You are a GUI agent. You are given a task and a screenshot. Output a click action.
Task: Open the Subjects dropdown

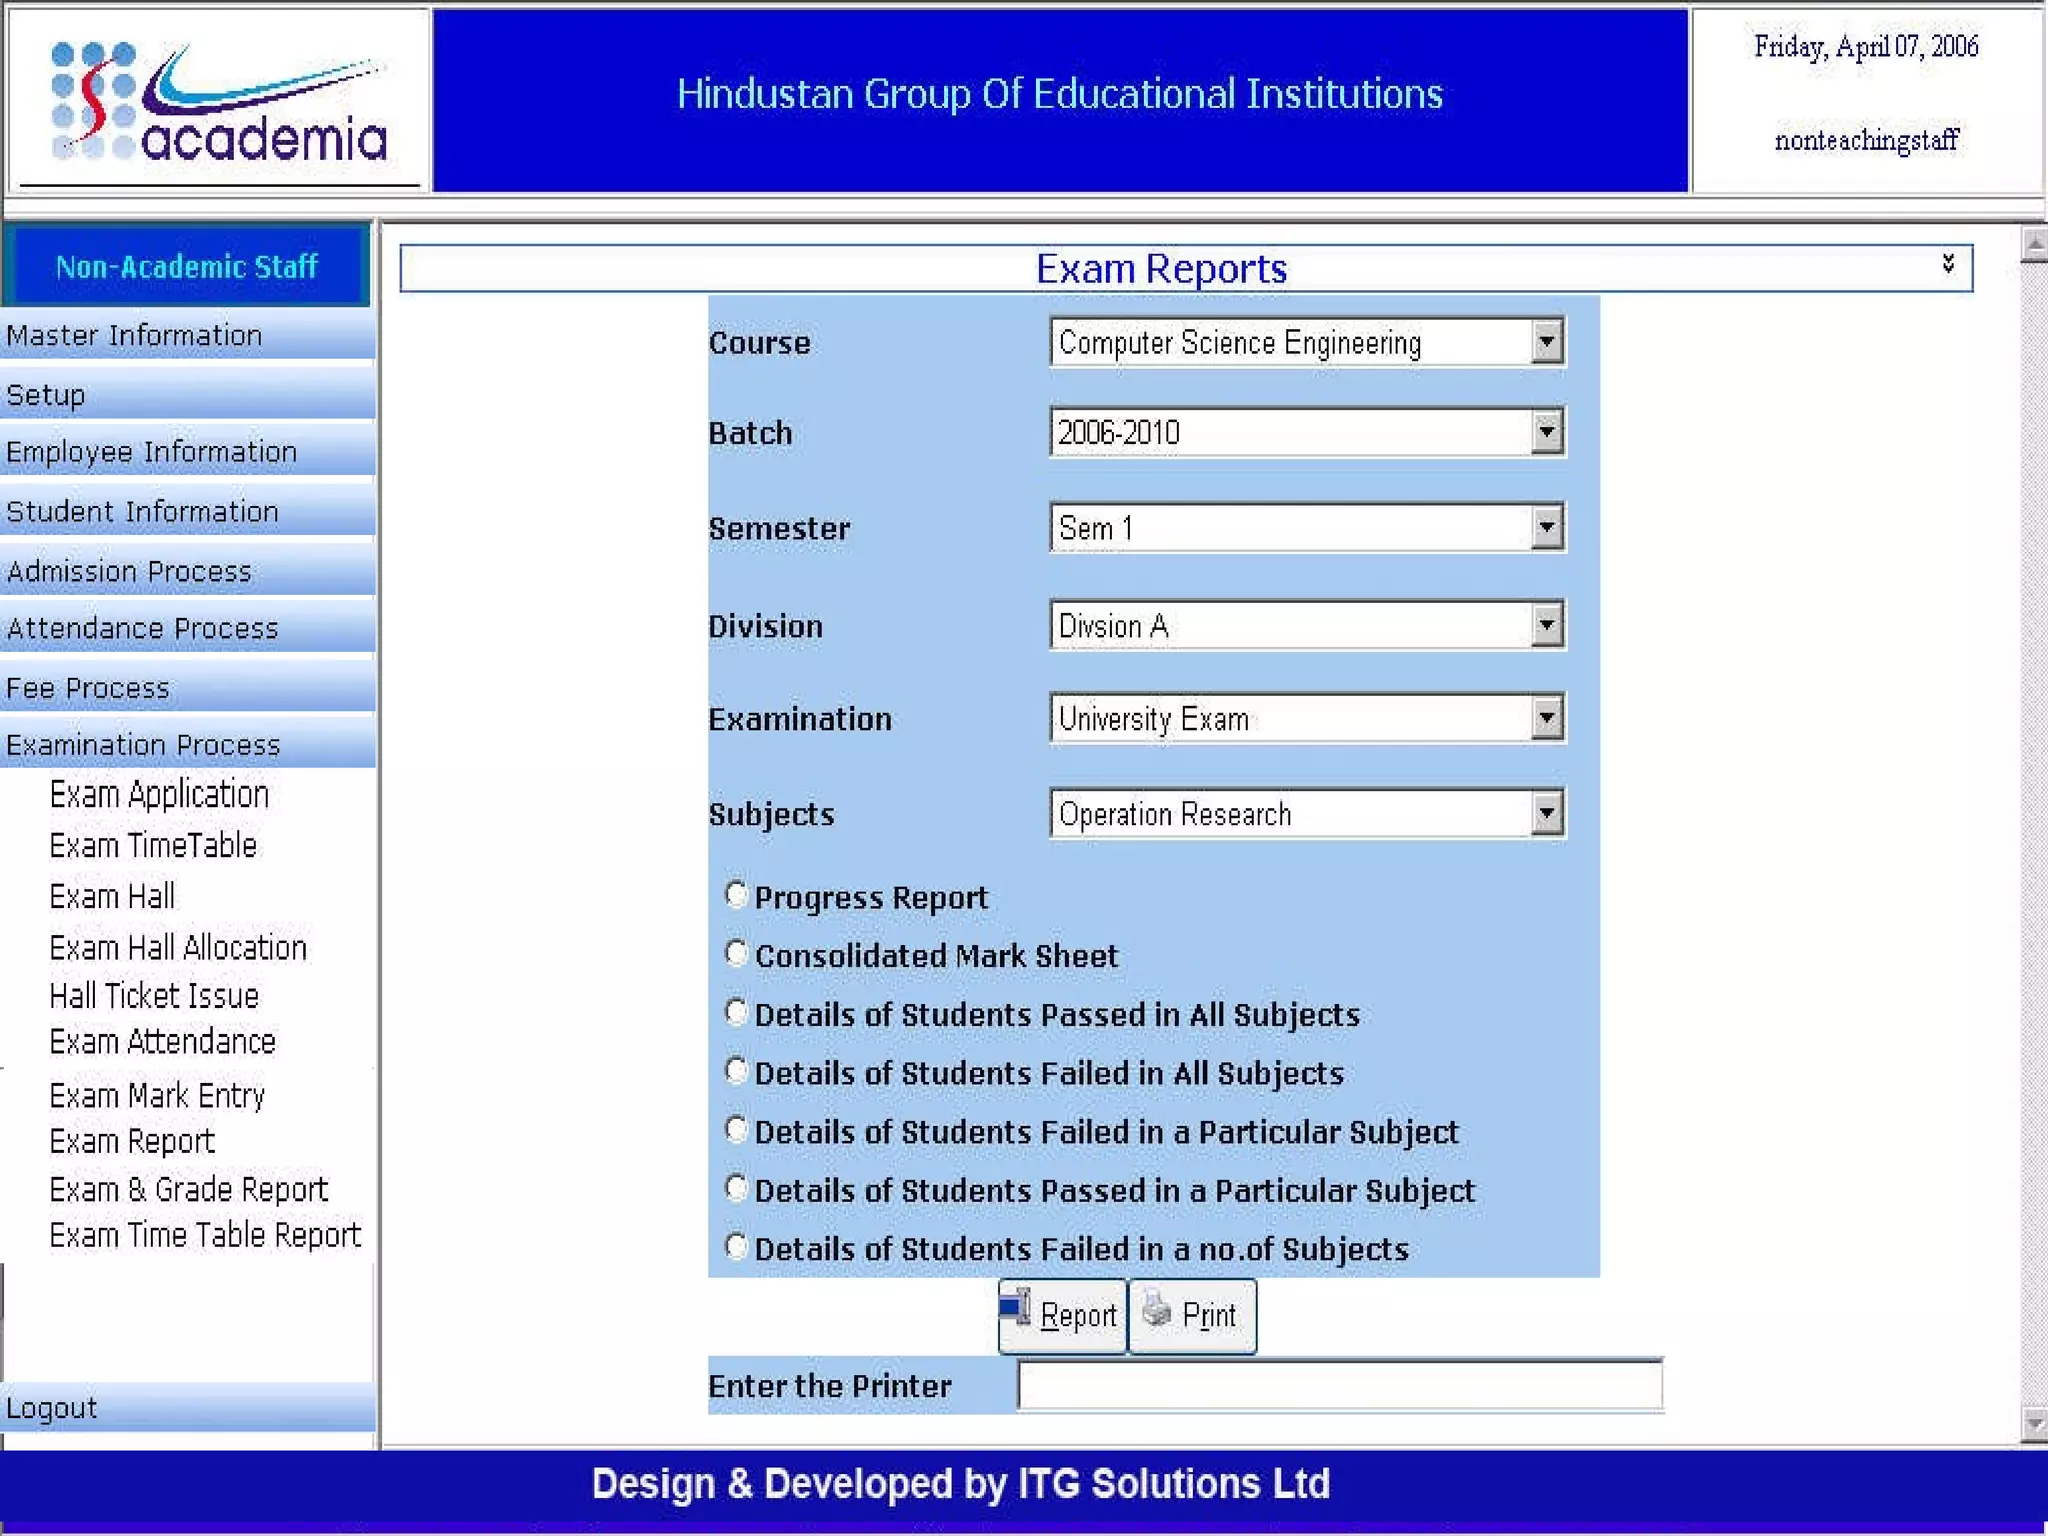pyautogui.click(x=1546, y=813)
